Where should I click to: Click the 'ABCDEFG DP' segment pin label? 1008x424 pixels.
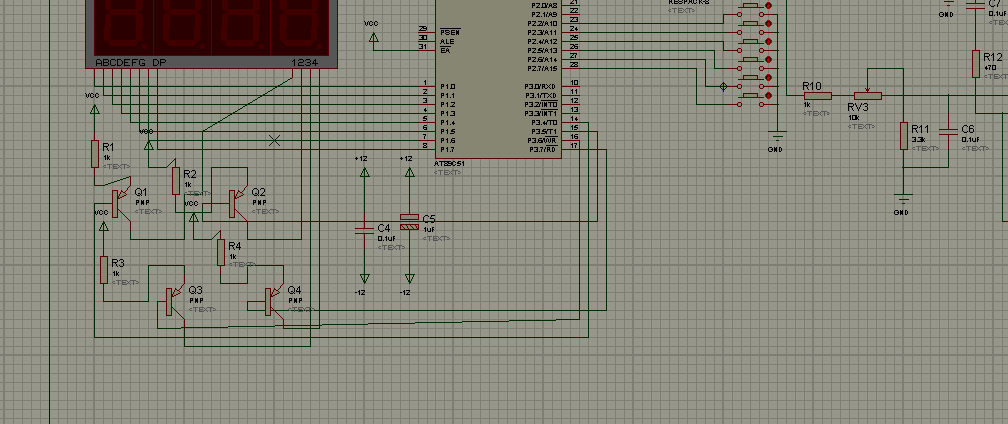click(x=130, y=62)
